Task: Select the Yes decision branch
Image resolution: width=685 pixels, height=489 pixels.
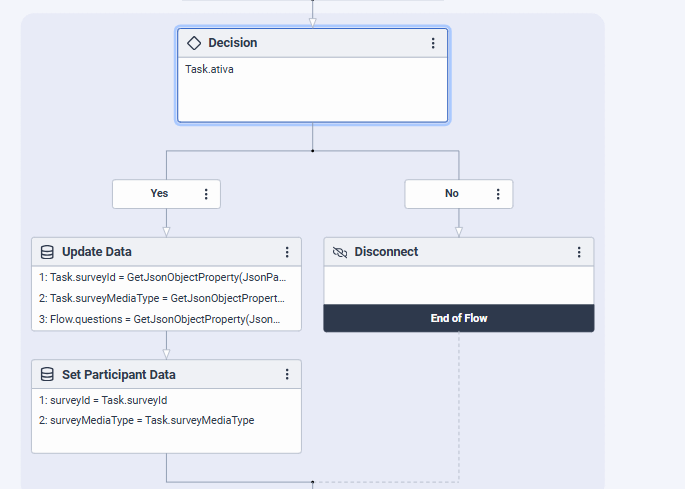Action: click(x=159, y=194)
